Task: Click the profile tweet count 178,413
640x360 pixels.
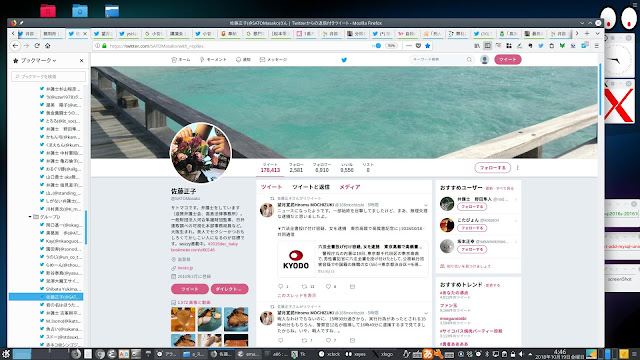Action: pos(270,170)
